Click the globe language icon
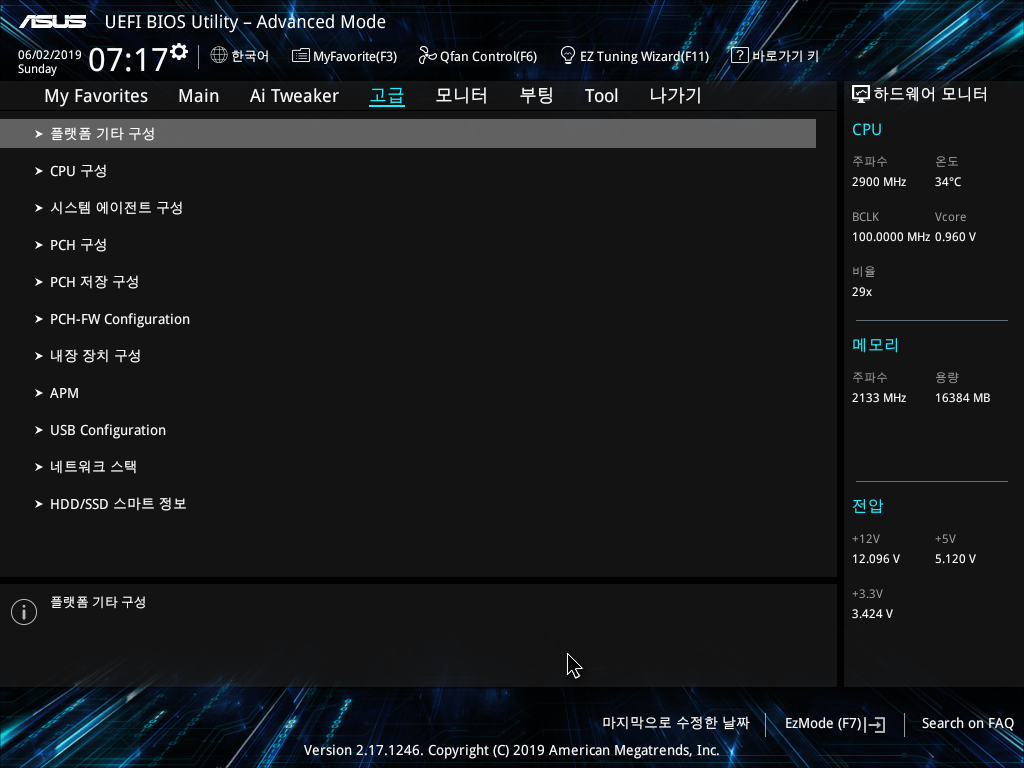This screenshot has width=1024, height=768. [219, 56]
